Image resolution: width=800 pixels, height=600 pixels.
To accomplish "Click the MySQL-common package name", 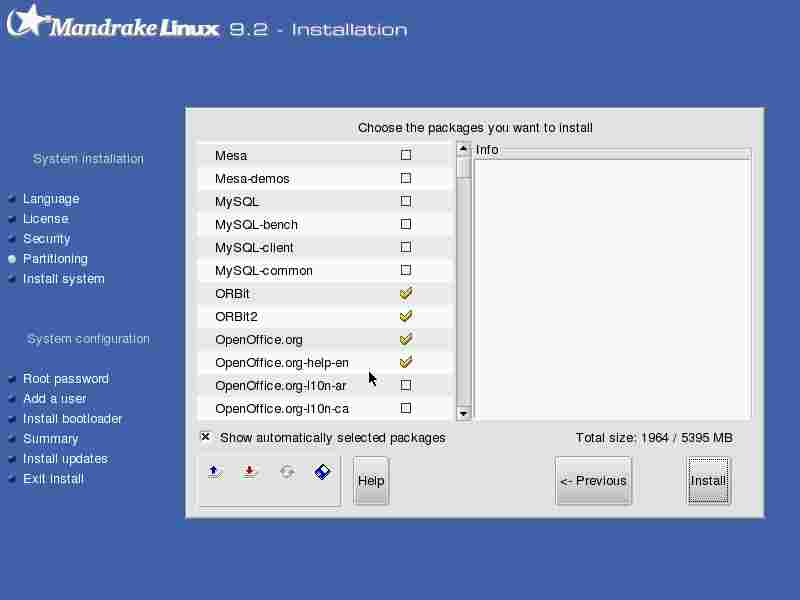I will [264, 270].
